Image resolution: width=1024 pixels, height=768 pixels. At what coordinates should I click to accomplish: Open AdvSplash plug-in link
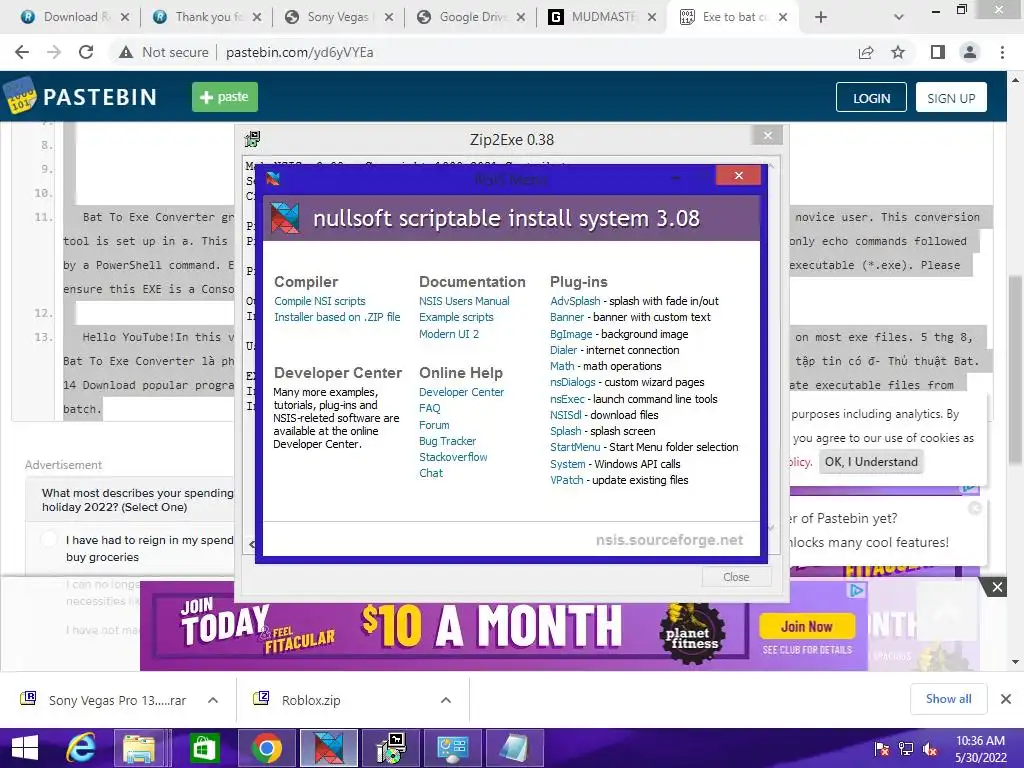point(575,301)
